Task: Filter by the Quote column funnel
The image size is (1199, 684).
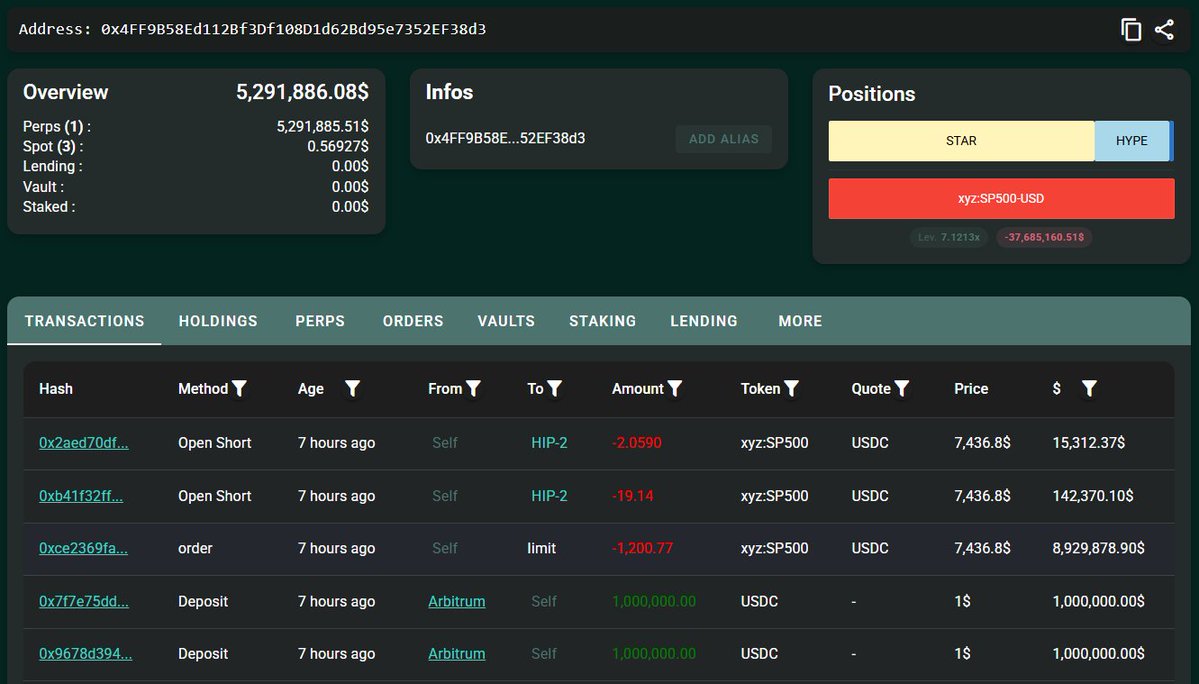Action: point(902,389)
